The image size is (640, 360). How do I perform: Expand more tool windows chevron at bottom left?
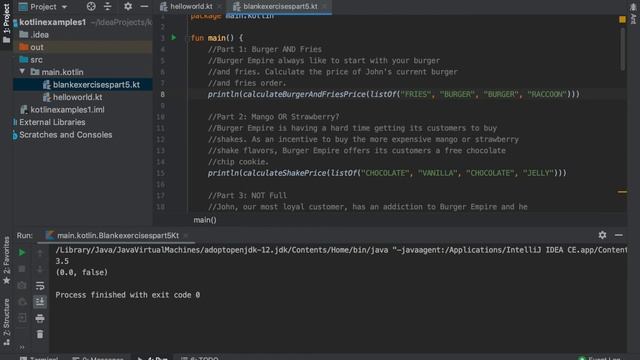(22, 347)
